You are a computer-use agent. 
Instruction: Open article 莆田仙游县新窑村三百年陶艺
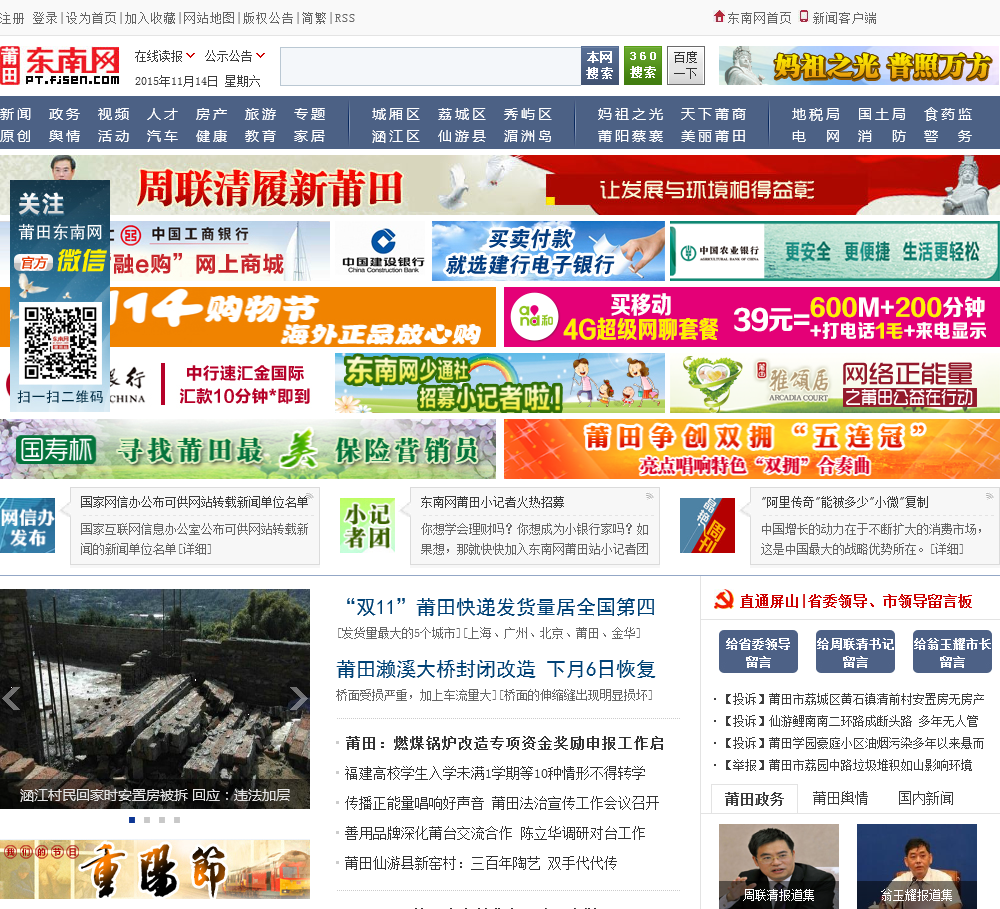coord(481,863)
